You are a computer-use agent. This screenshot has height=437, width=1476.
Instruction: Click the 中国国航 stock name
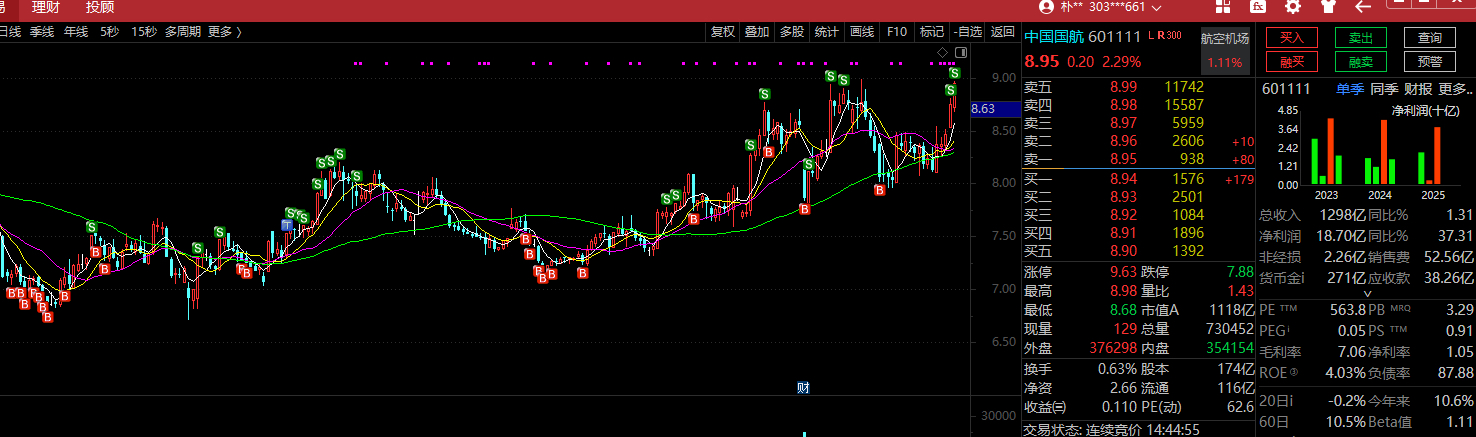(1053, 37)
